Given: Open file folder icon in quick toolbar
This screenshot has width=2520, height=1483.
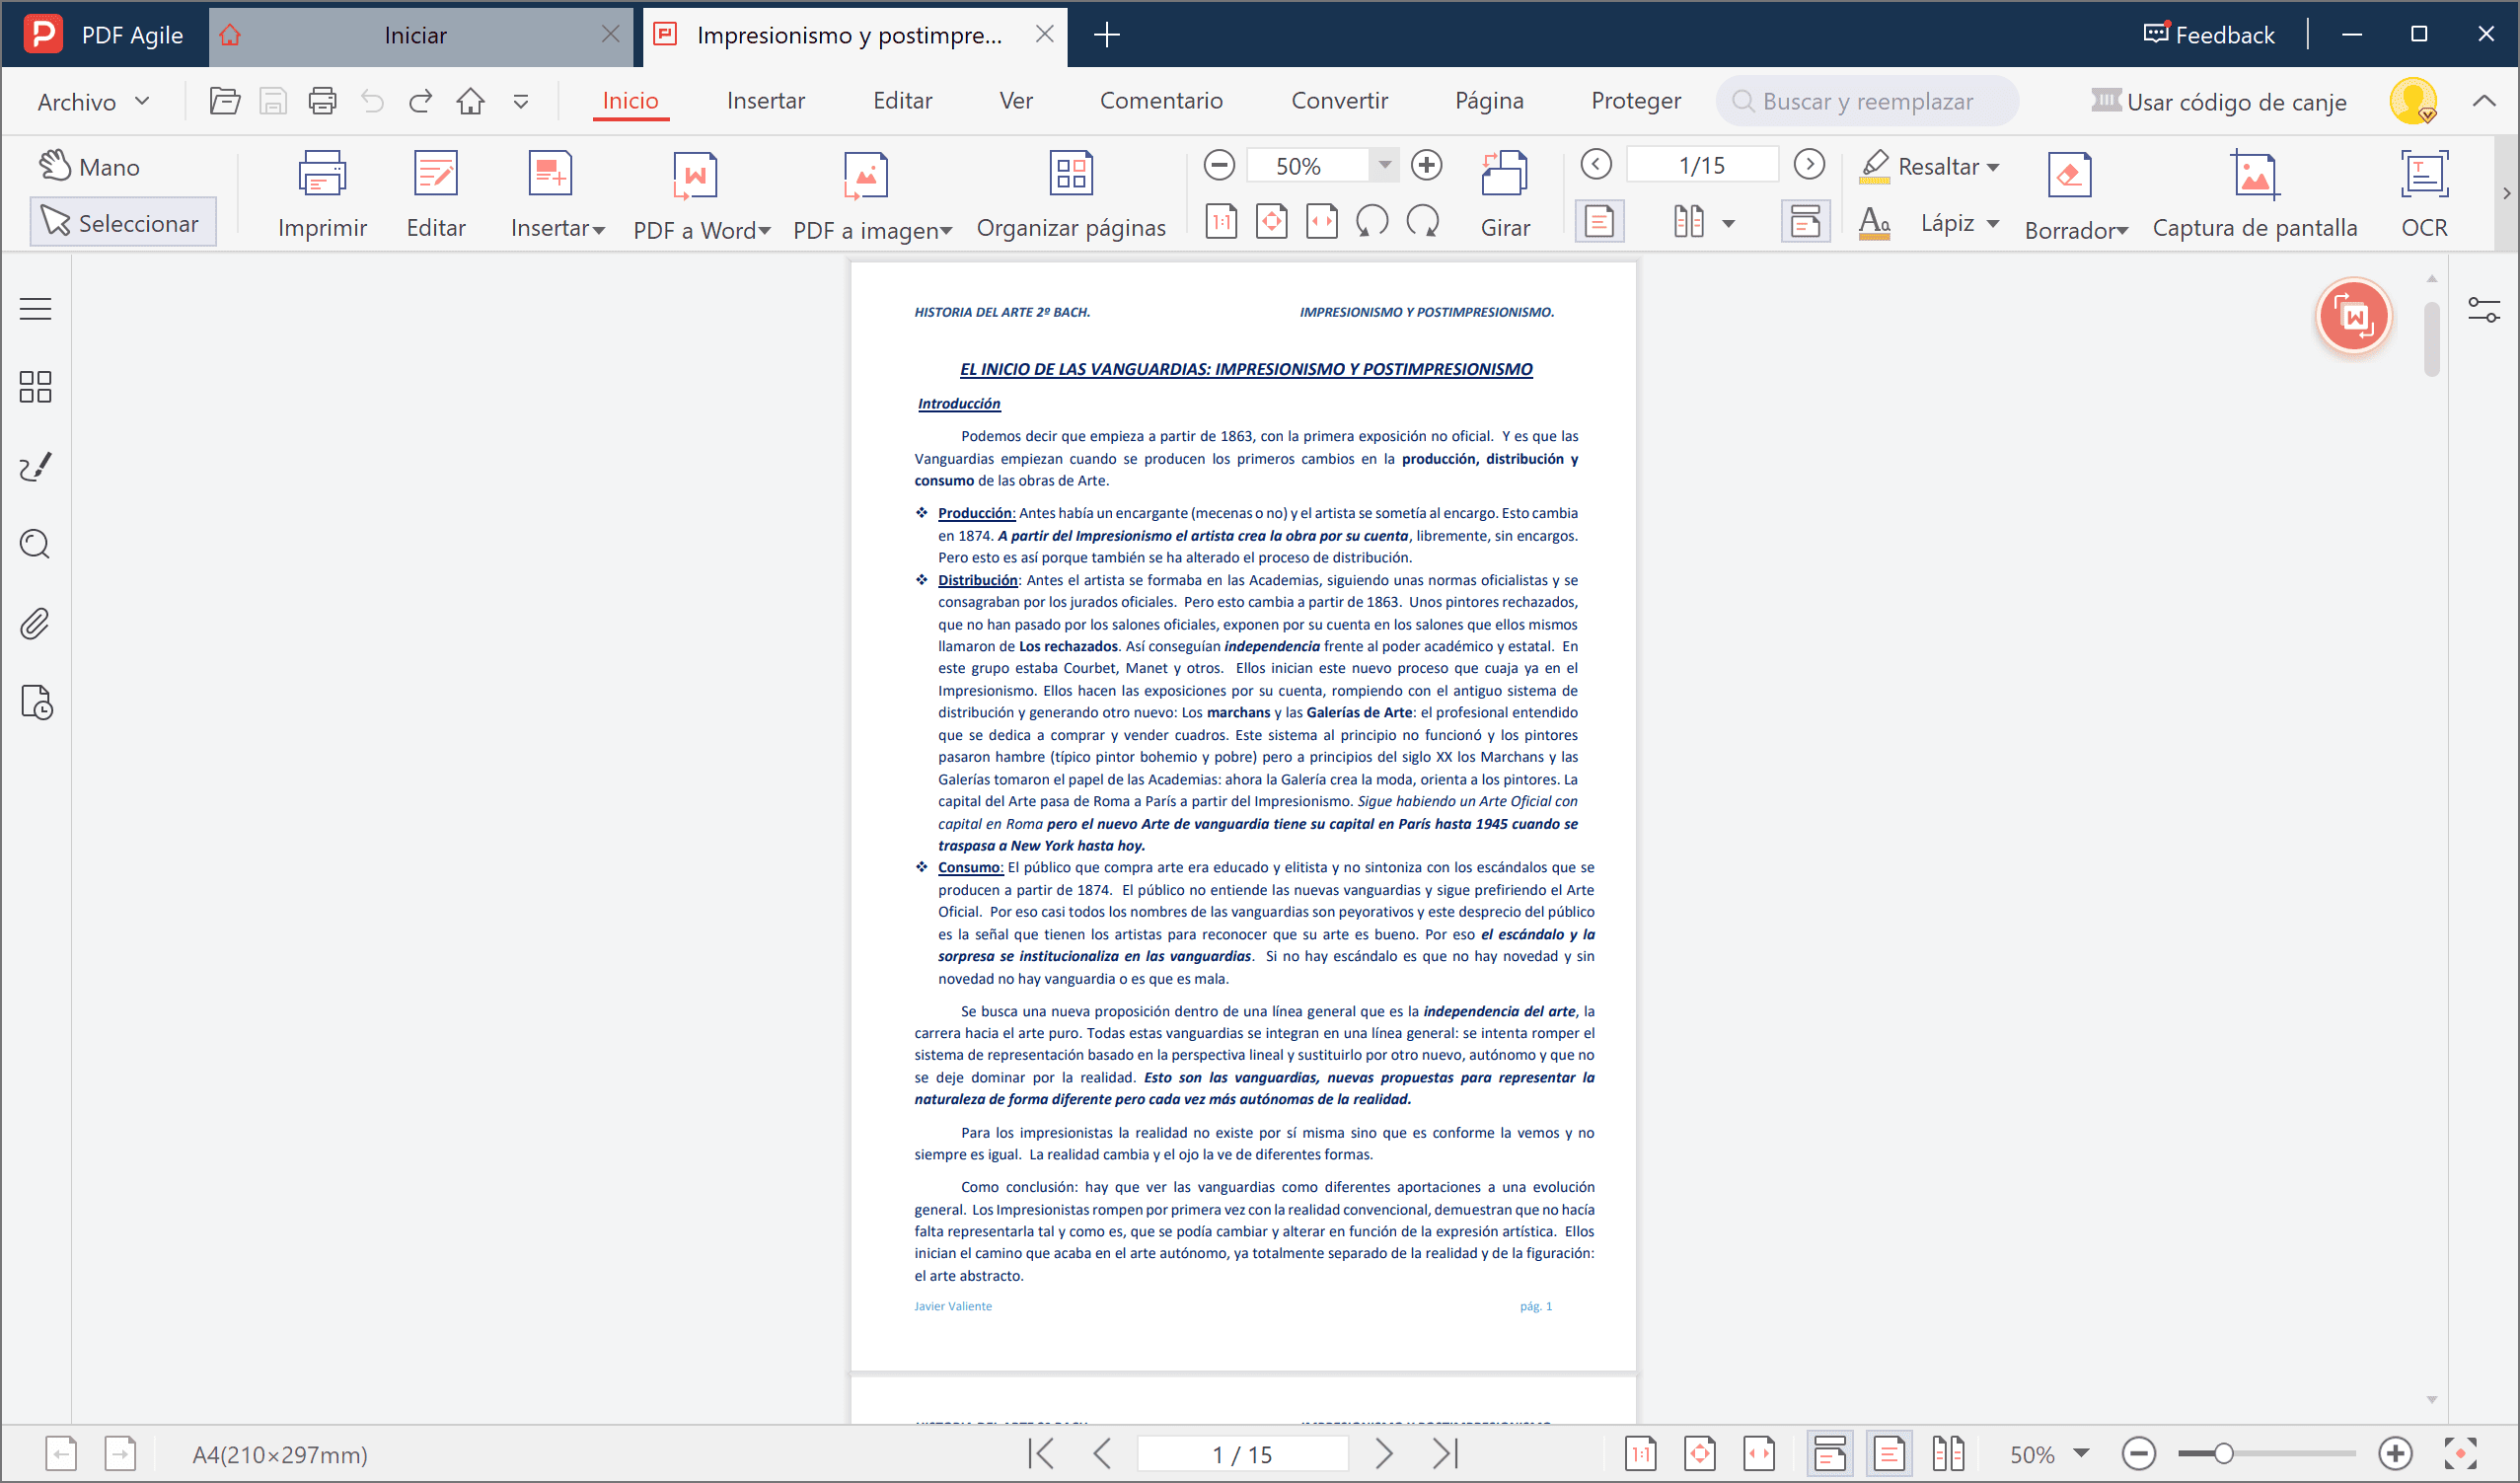Looking at the screenshot, I should pos(224,101).
